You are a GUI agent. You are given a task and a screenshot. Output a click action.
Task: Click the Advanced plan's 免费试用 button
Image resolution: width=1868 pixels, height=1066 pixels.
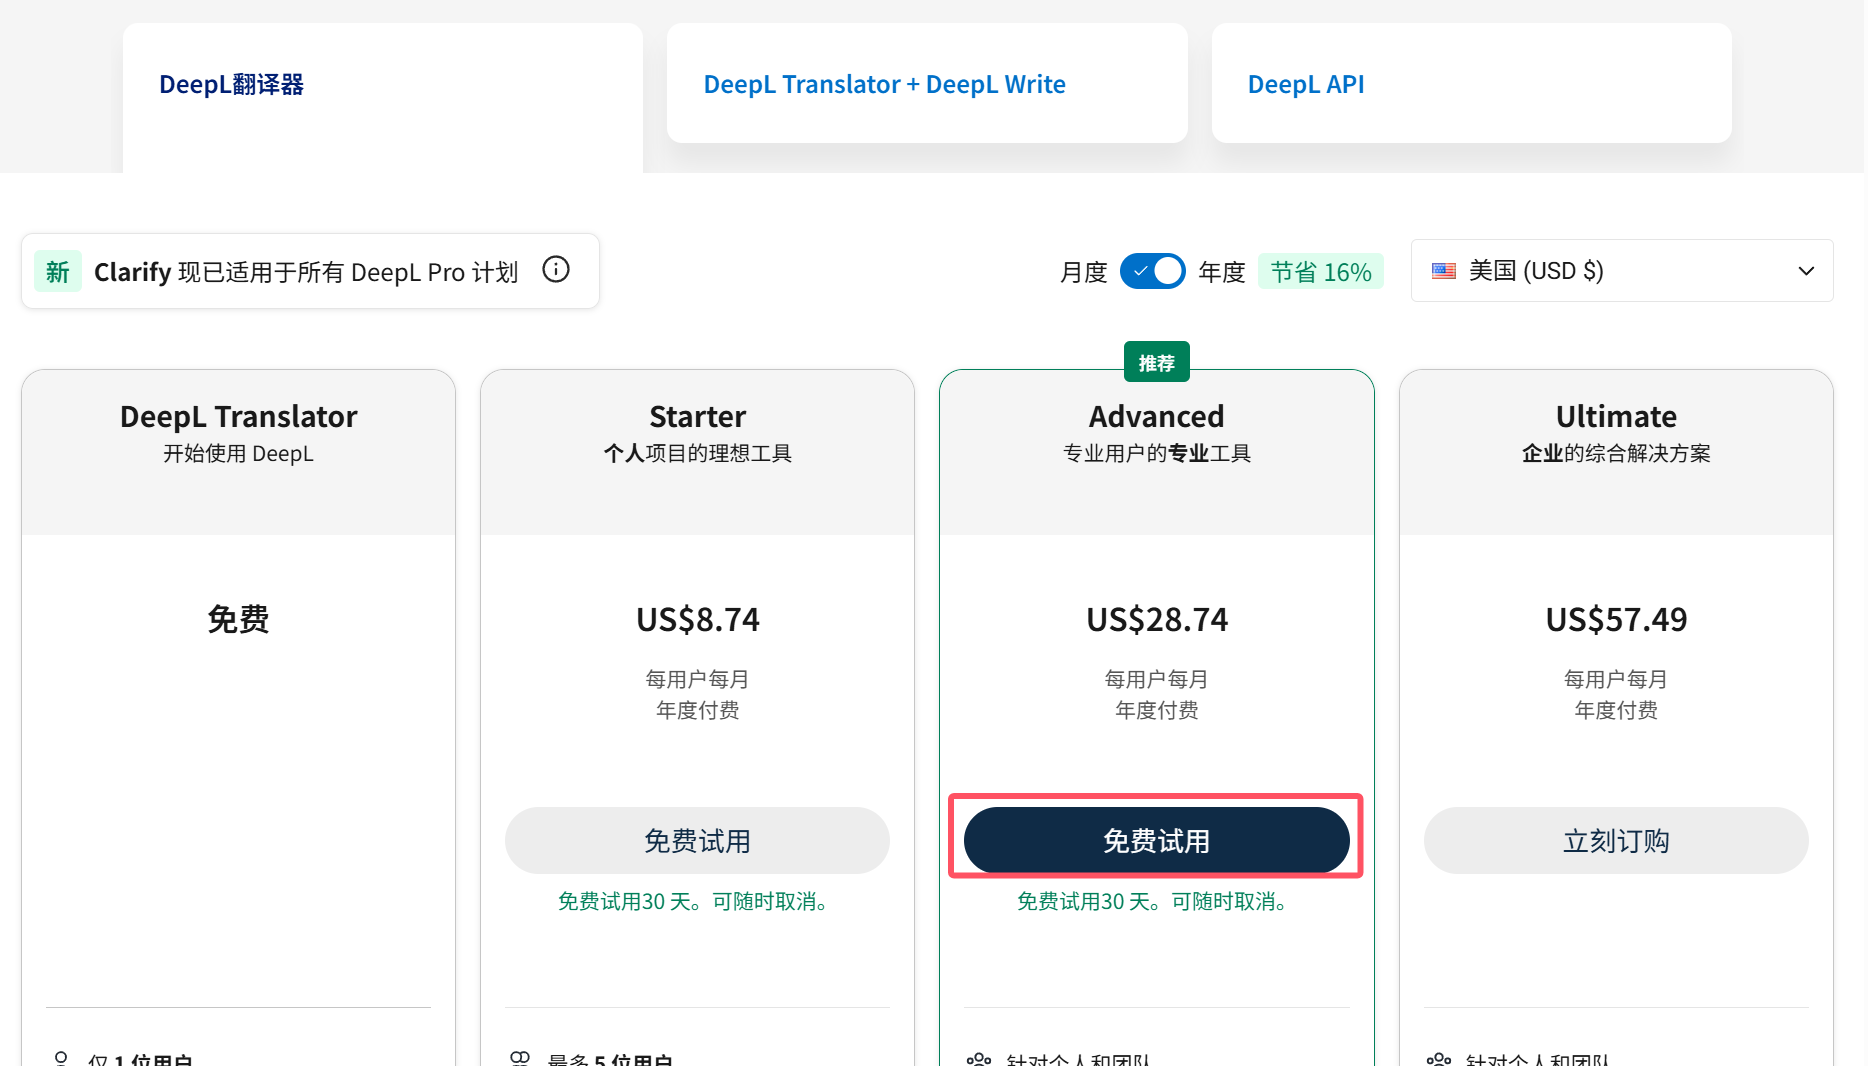(1156, 840)
